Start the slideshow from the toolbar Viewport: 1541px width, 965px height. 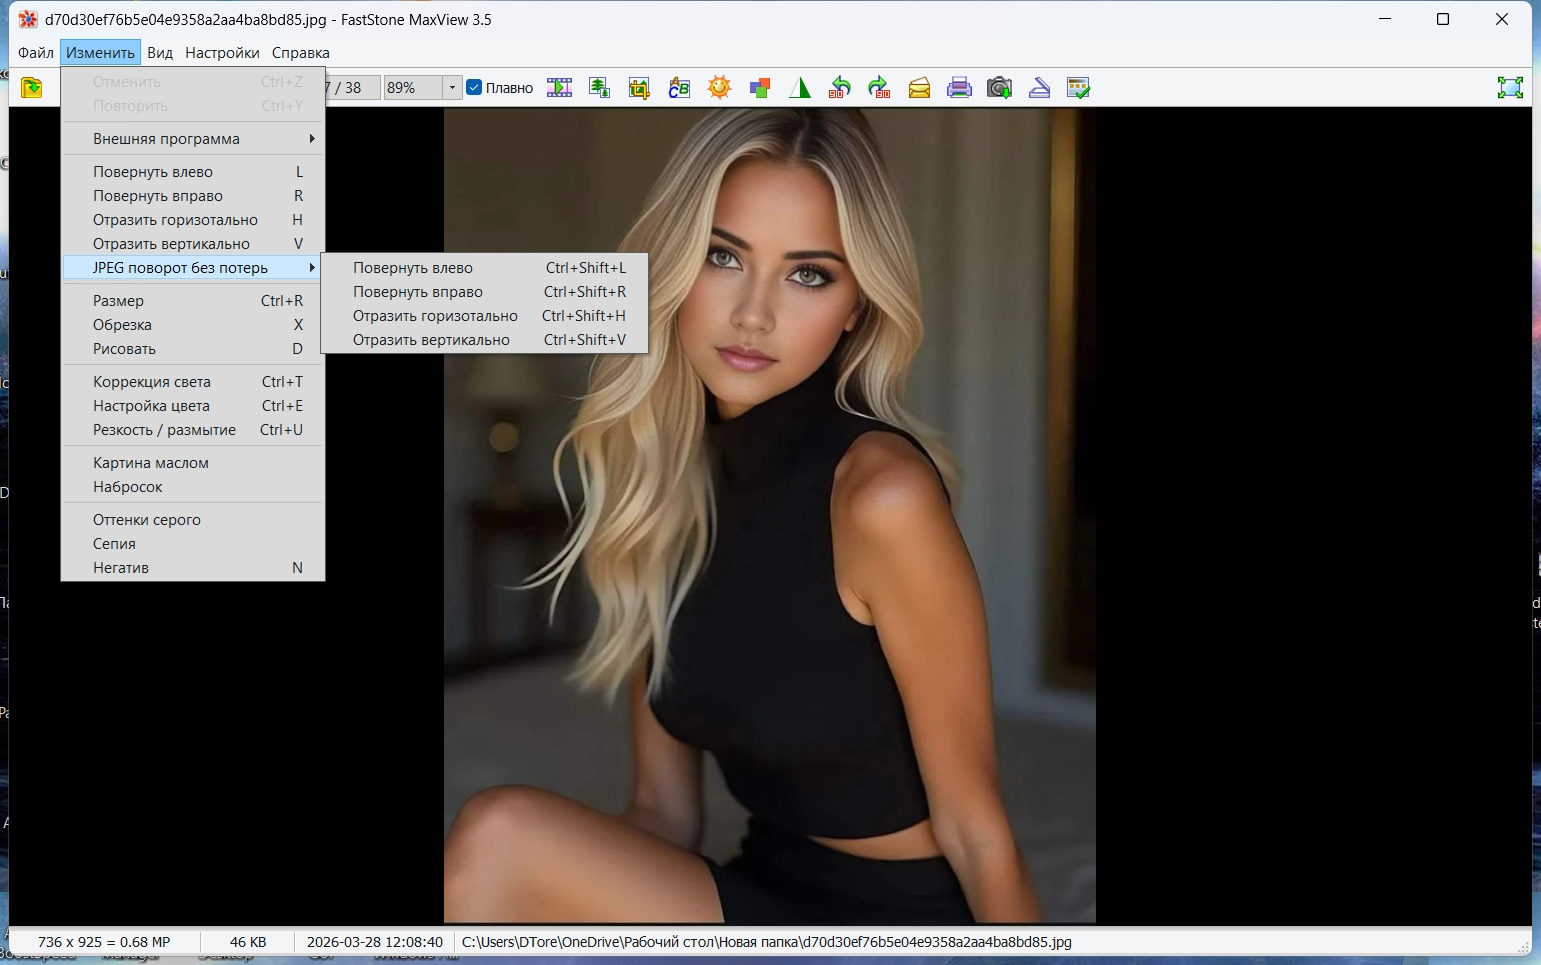(x=559, y=88)
